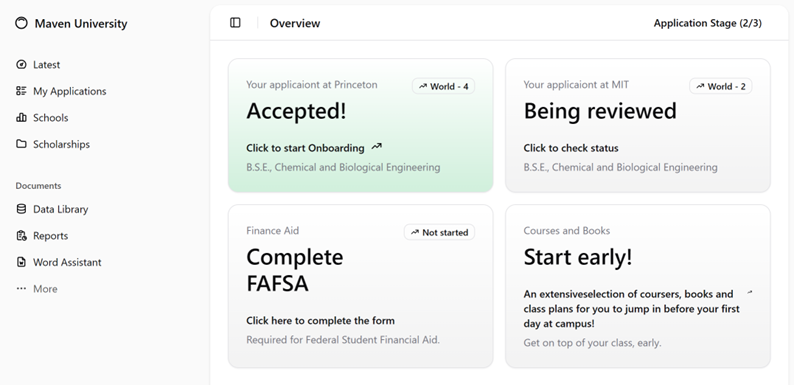Screen dimensions: 794x385
Task: Open the Scholarships page
Action: [53, 144]
